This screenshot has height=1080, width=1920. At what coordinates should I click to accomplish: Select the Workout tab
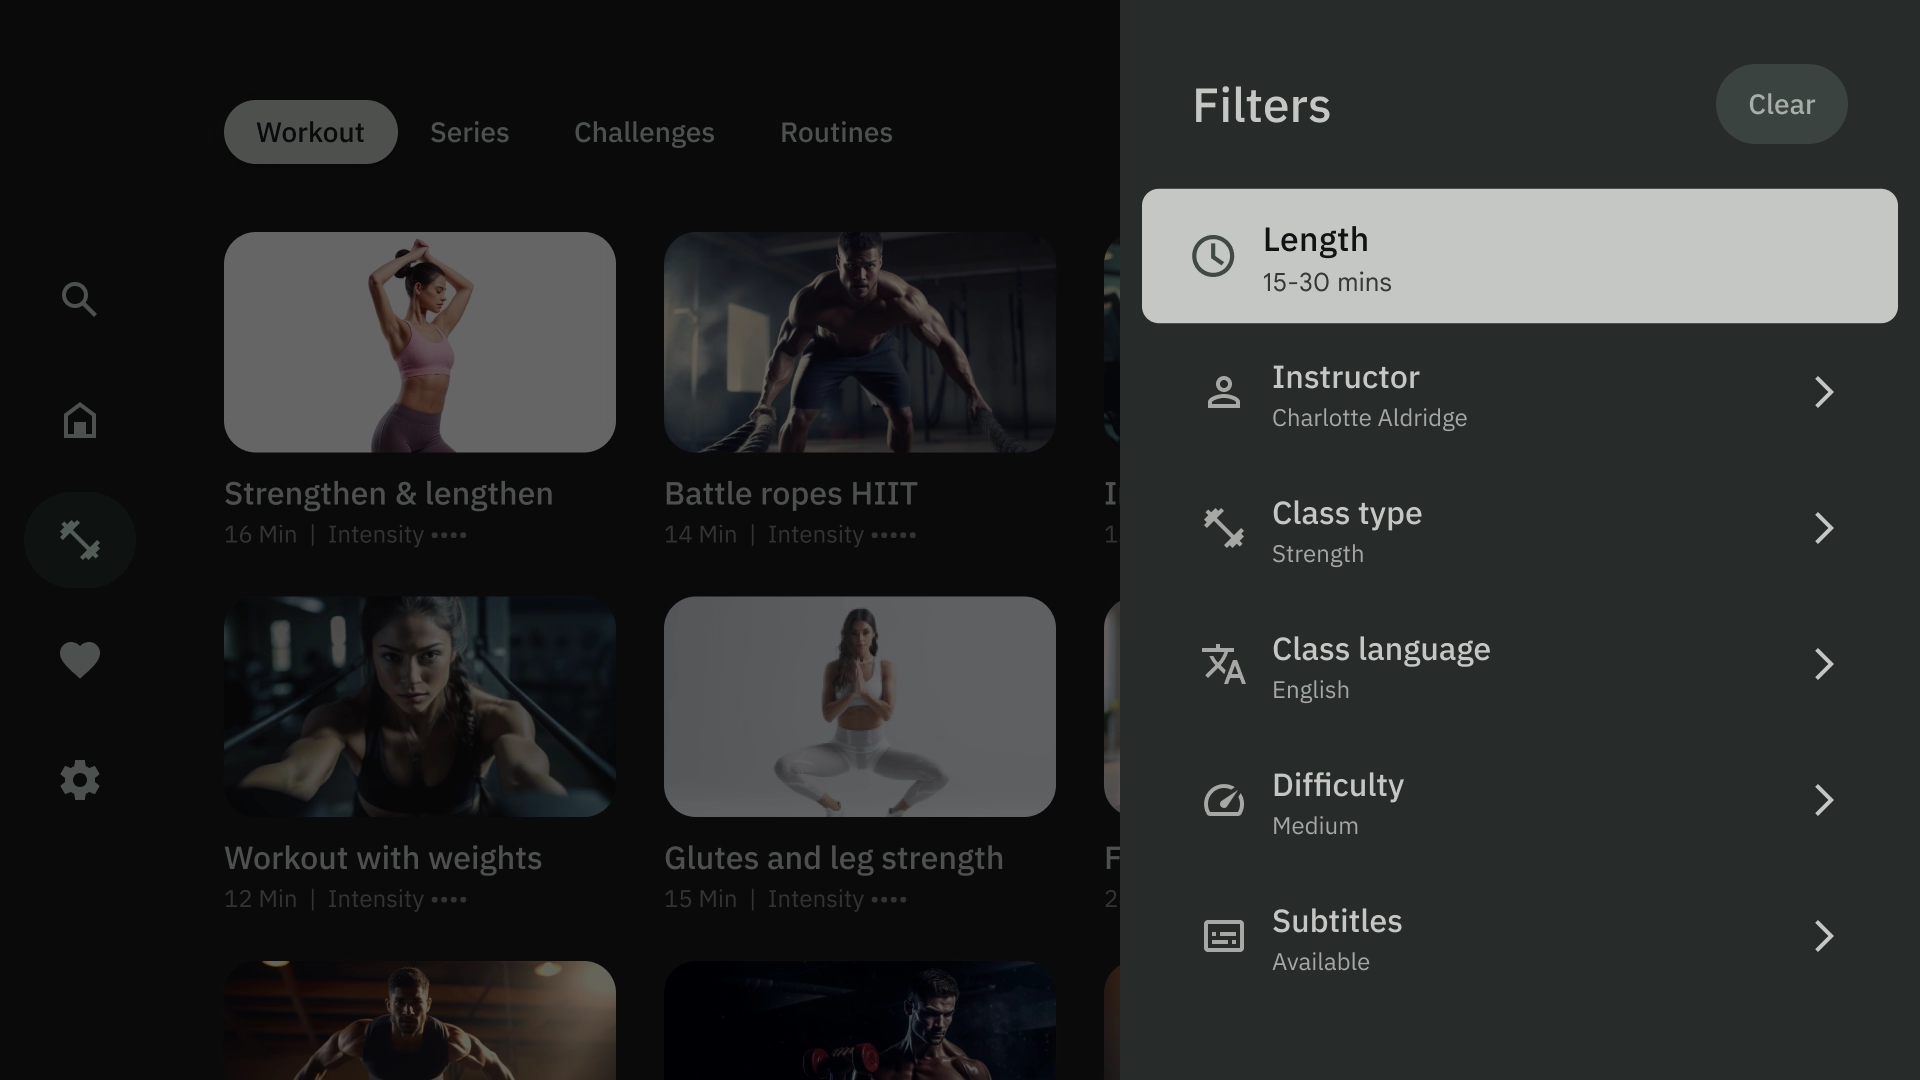[310, 131]
